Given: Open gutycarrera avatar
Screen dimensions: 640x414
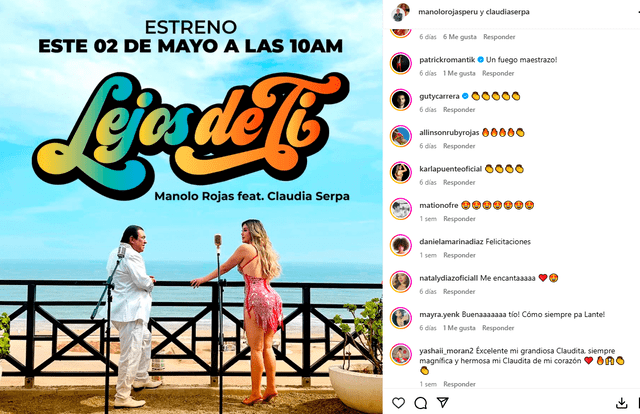Looking at the screenshot, I should (x=401, y=100).
